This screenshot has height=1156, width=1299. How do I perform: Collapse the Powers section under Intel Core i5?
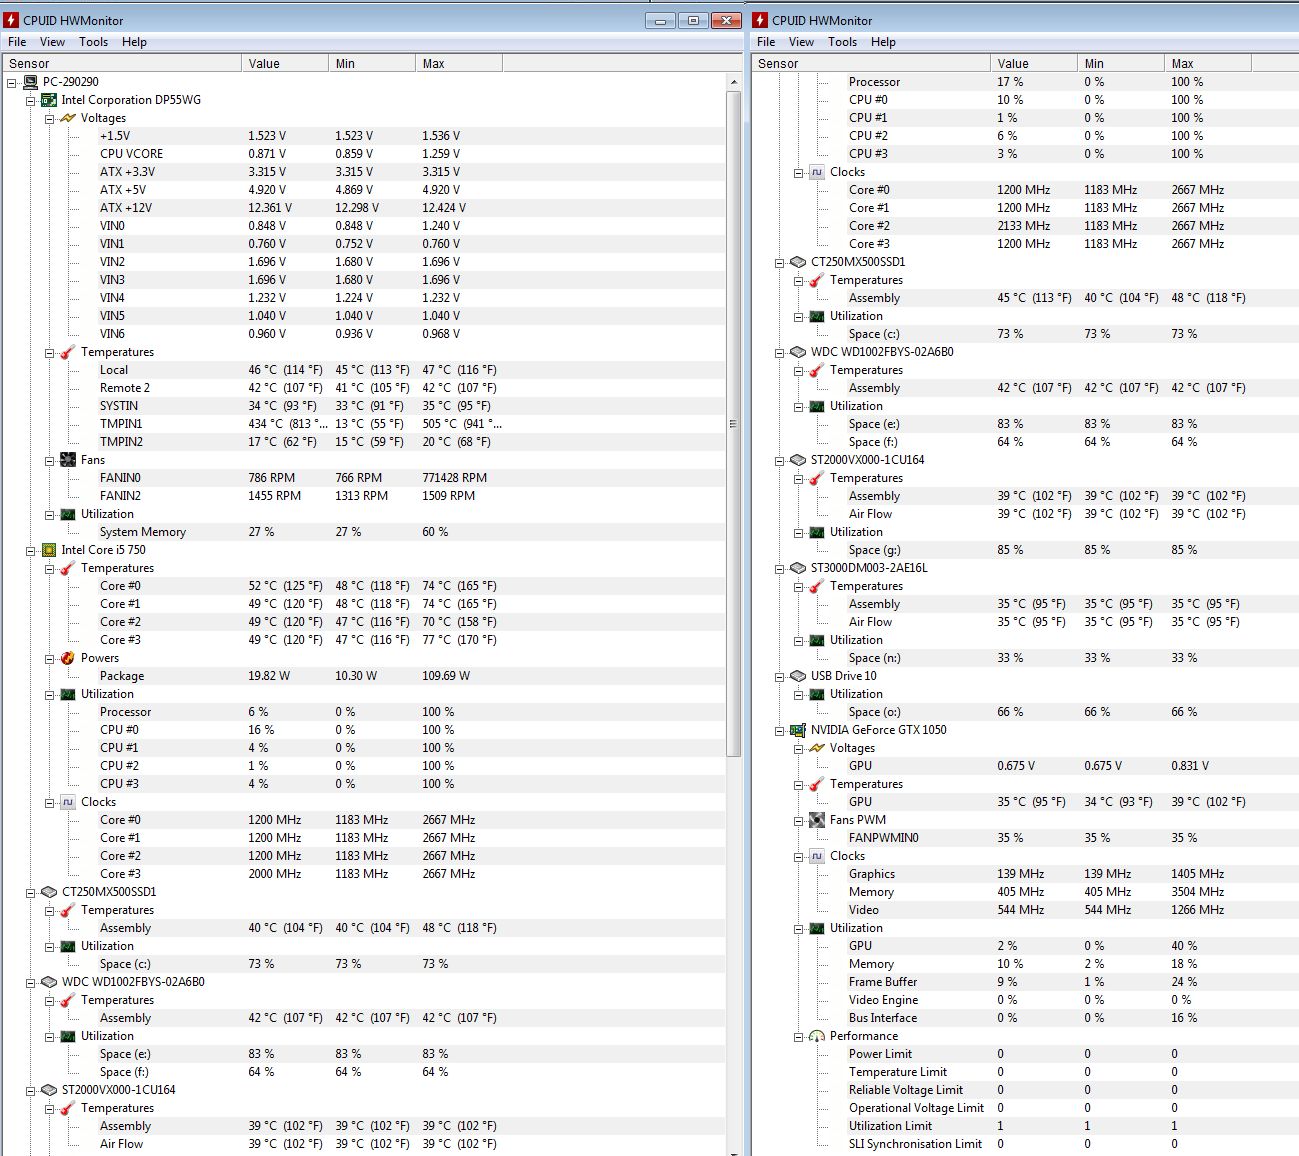[x=50, y=659]
